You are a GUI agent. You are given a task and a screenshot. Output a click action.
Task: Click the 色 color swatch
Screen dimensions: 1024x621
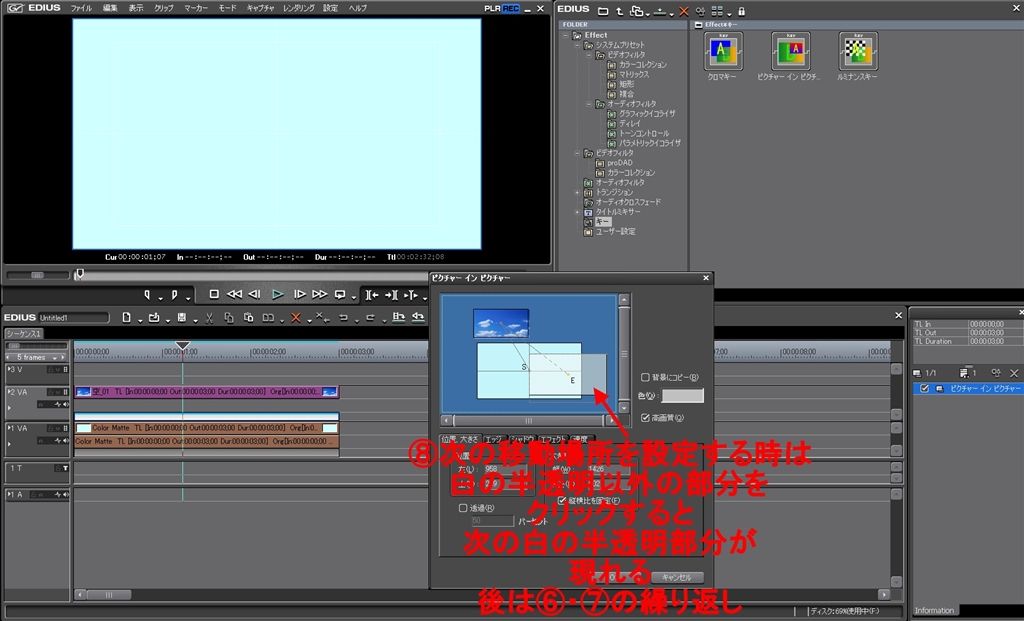(x=682, y=397)
